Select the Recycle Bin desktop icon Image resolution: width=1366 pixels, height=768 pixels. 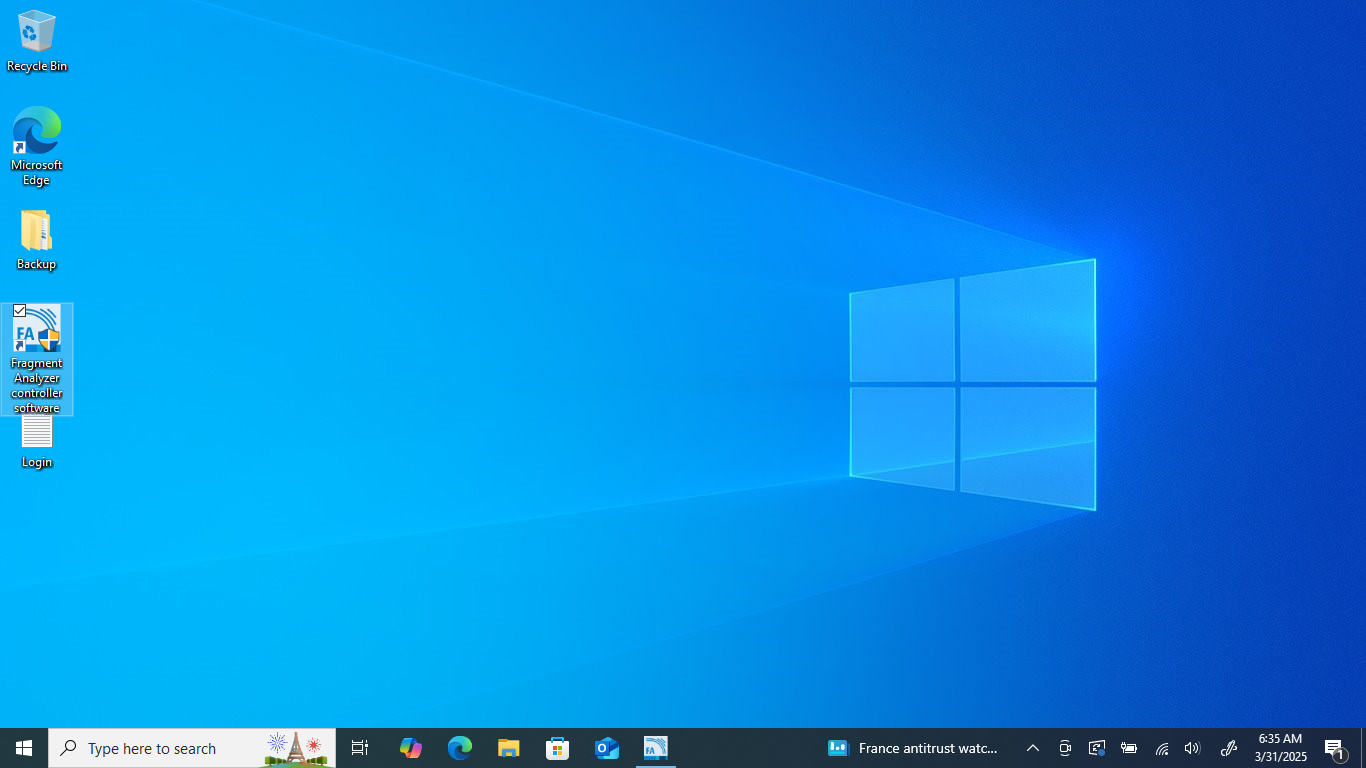[x=37, y=33]
